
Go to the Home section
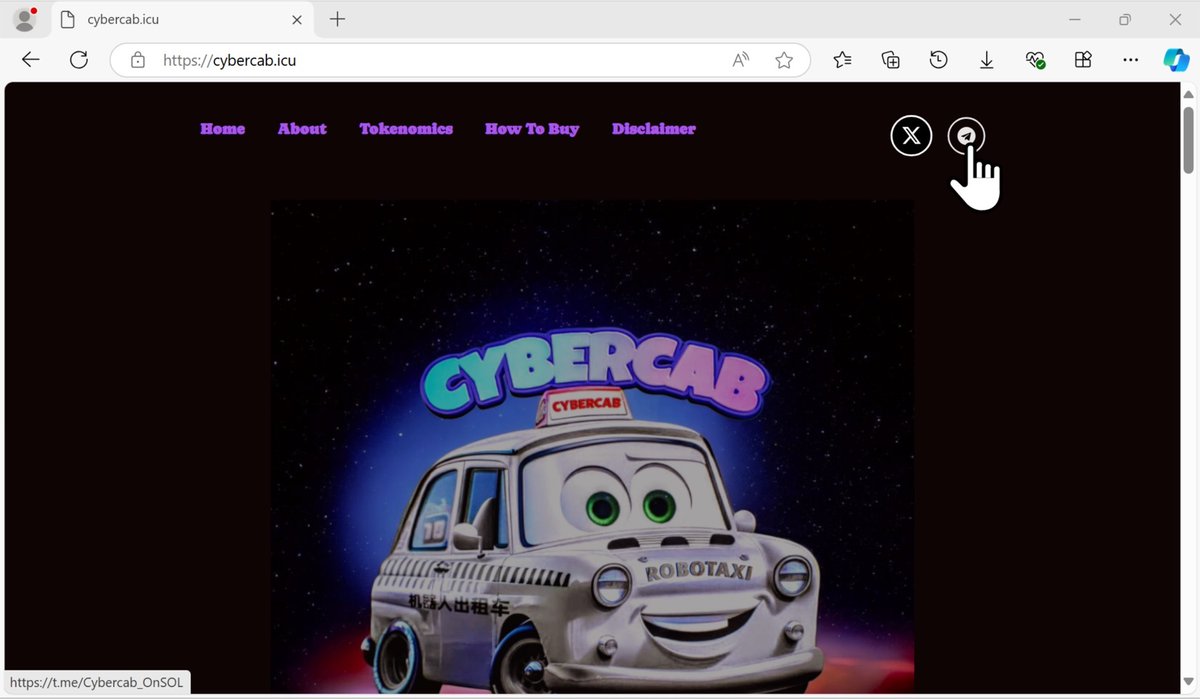coord(222,128)
